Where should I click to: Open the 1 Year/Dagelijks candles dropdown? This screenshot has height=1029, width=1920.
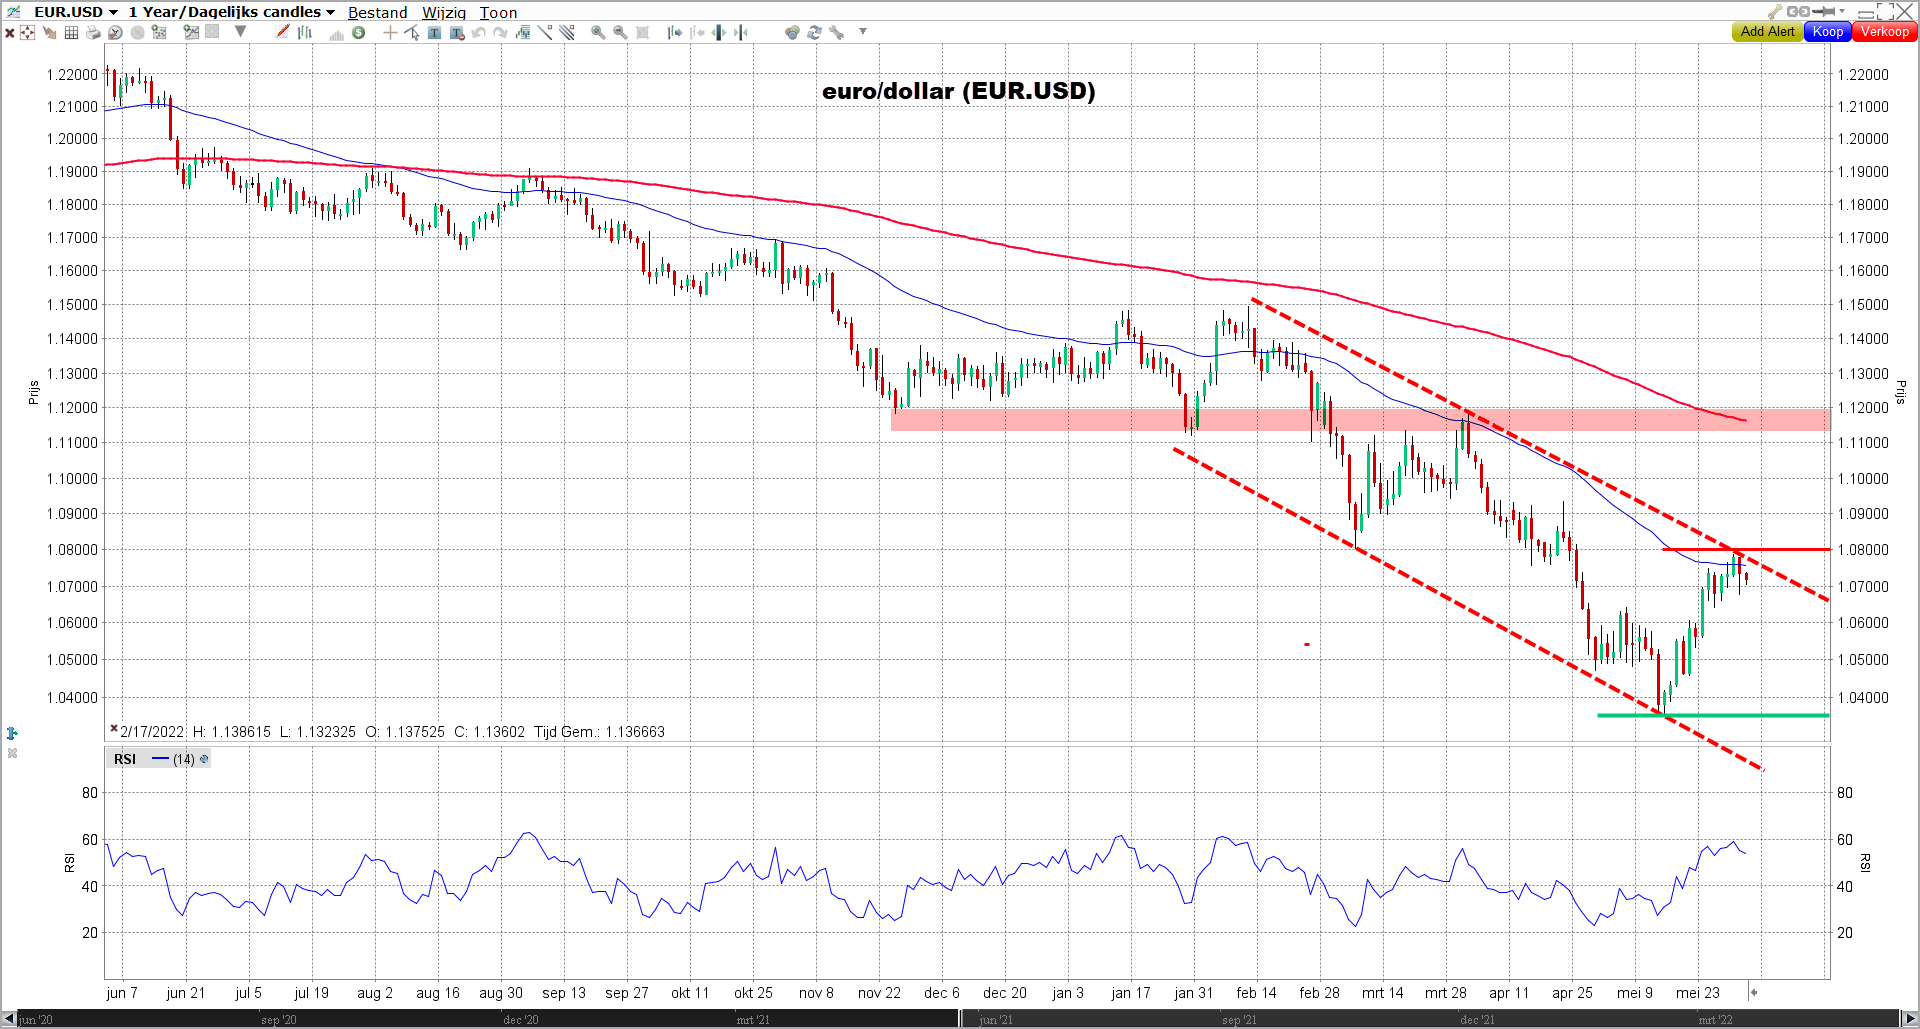click(330, 13)
